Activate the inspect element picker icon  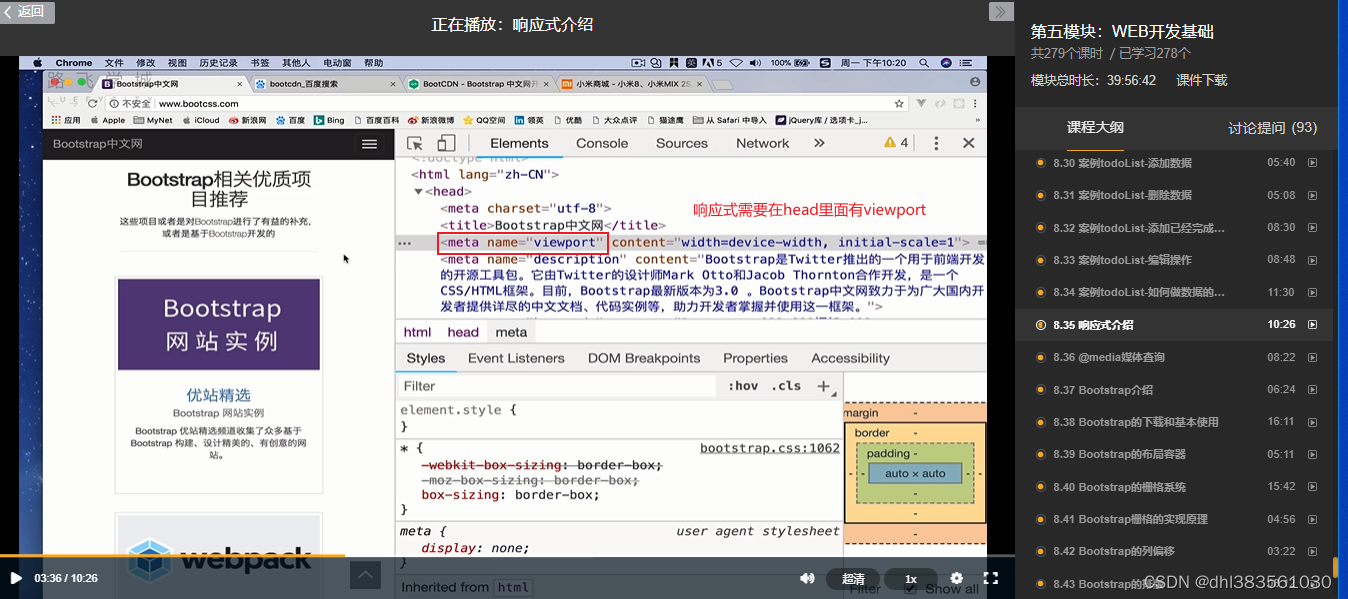point(415,143)
